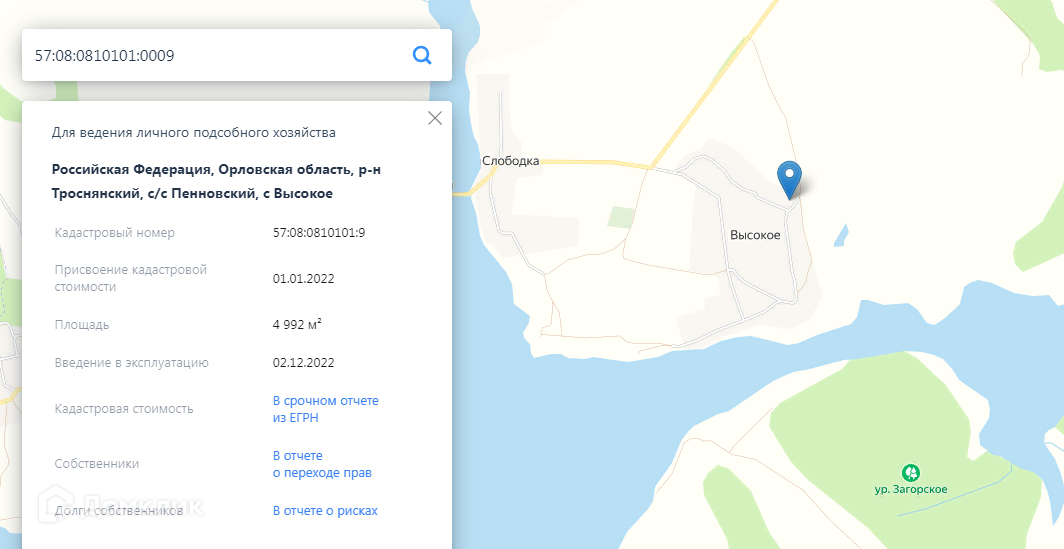Image resolution: width=1064 pixels, height=549 pixels.
Task: Click the blue map pin marker
Action: 790,178
